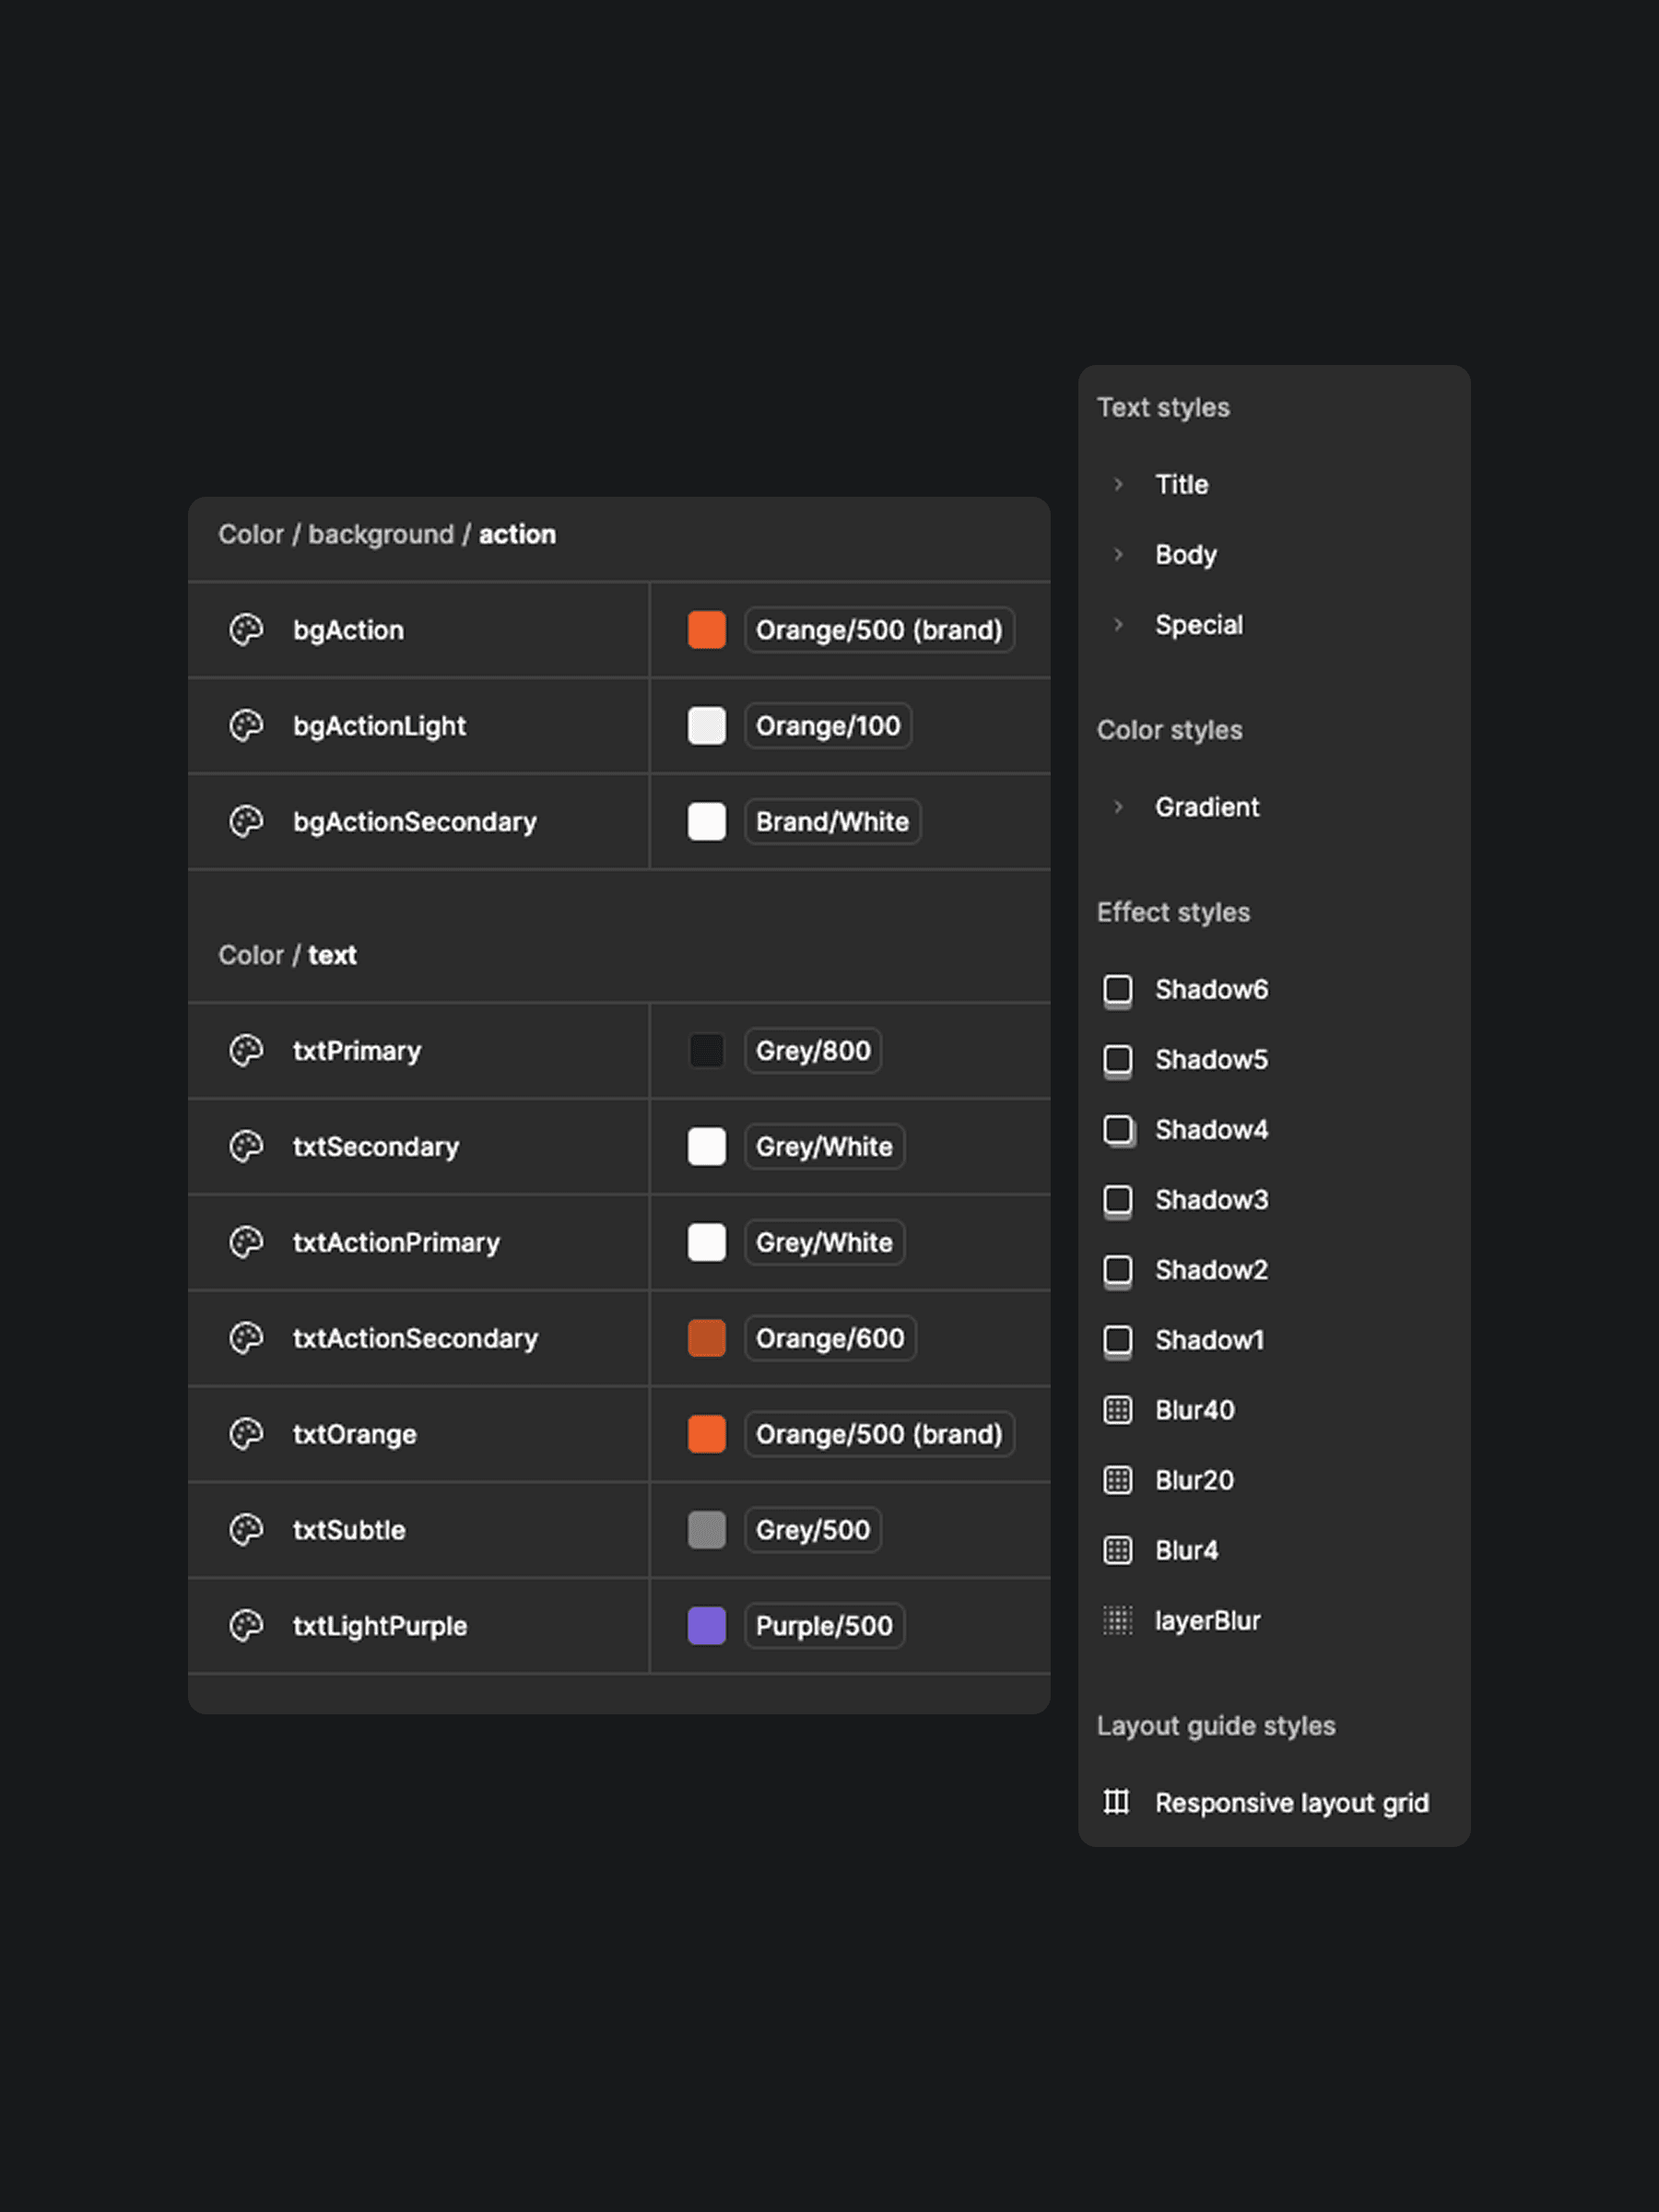Viewport: 1659px width, 2212px height.
Task: Click the Brand/White alias chip
Action: point(833,822)
